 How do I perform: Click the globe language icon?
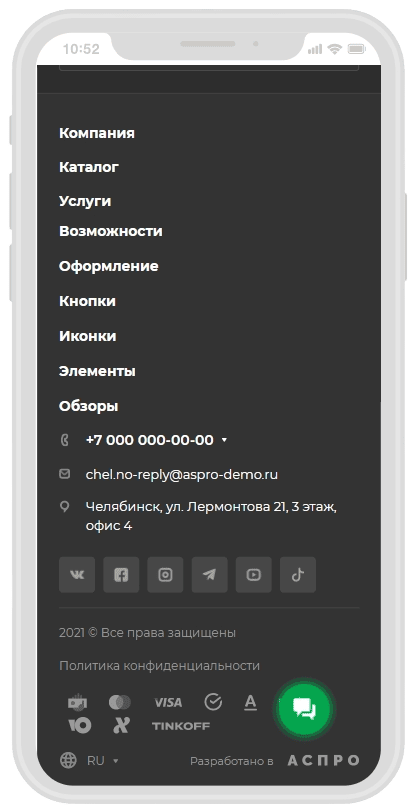point(68,760)
